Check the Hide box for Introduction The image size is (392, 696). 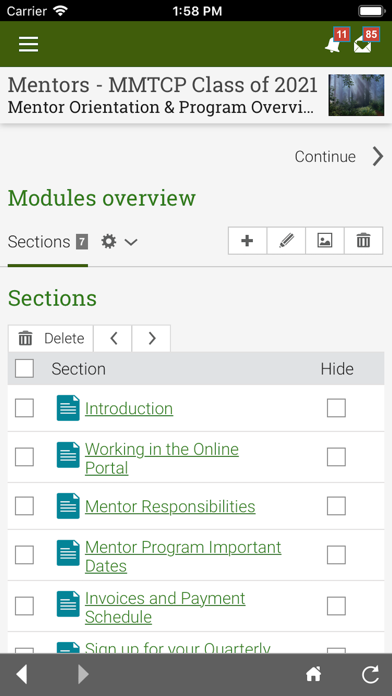coord(336,408)
